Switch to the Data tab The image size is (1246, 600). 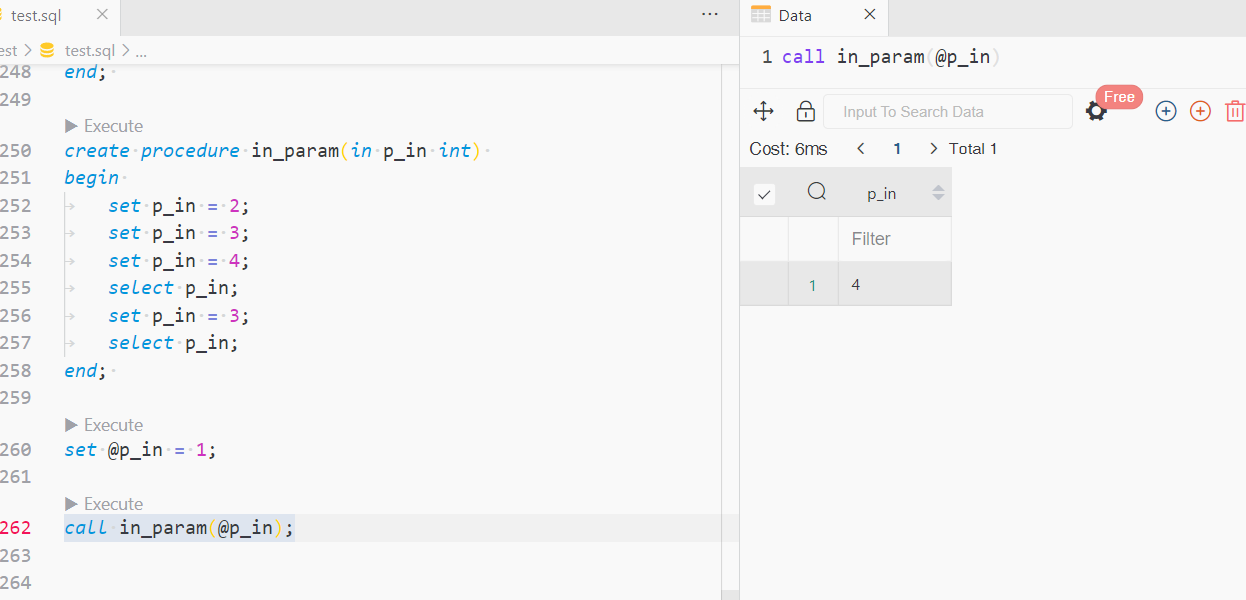[795, 15]
